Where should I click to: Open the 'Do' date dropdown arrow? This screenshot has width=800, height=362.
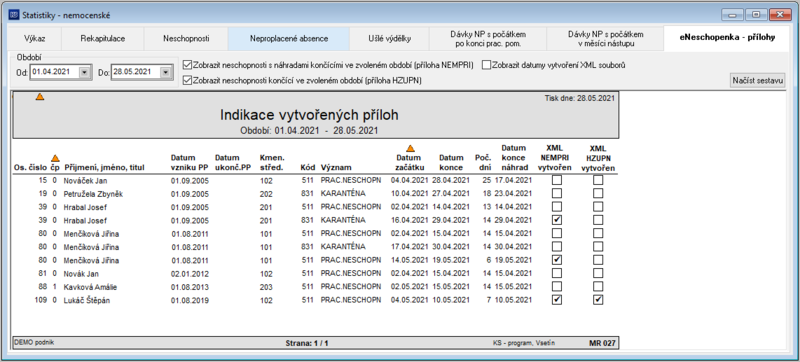pos(165,72)
